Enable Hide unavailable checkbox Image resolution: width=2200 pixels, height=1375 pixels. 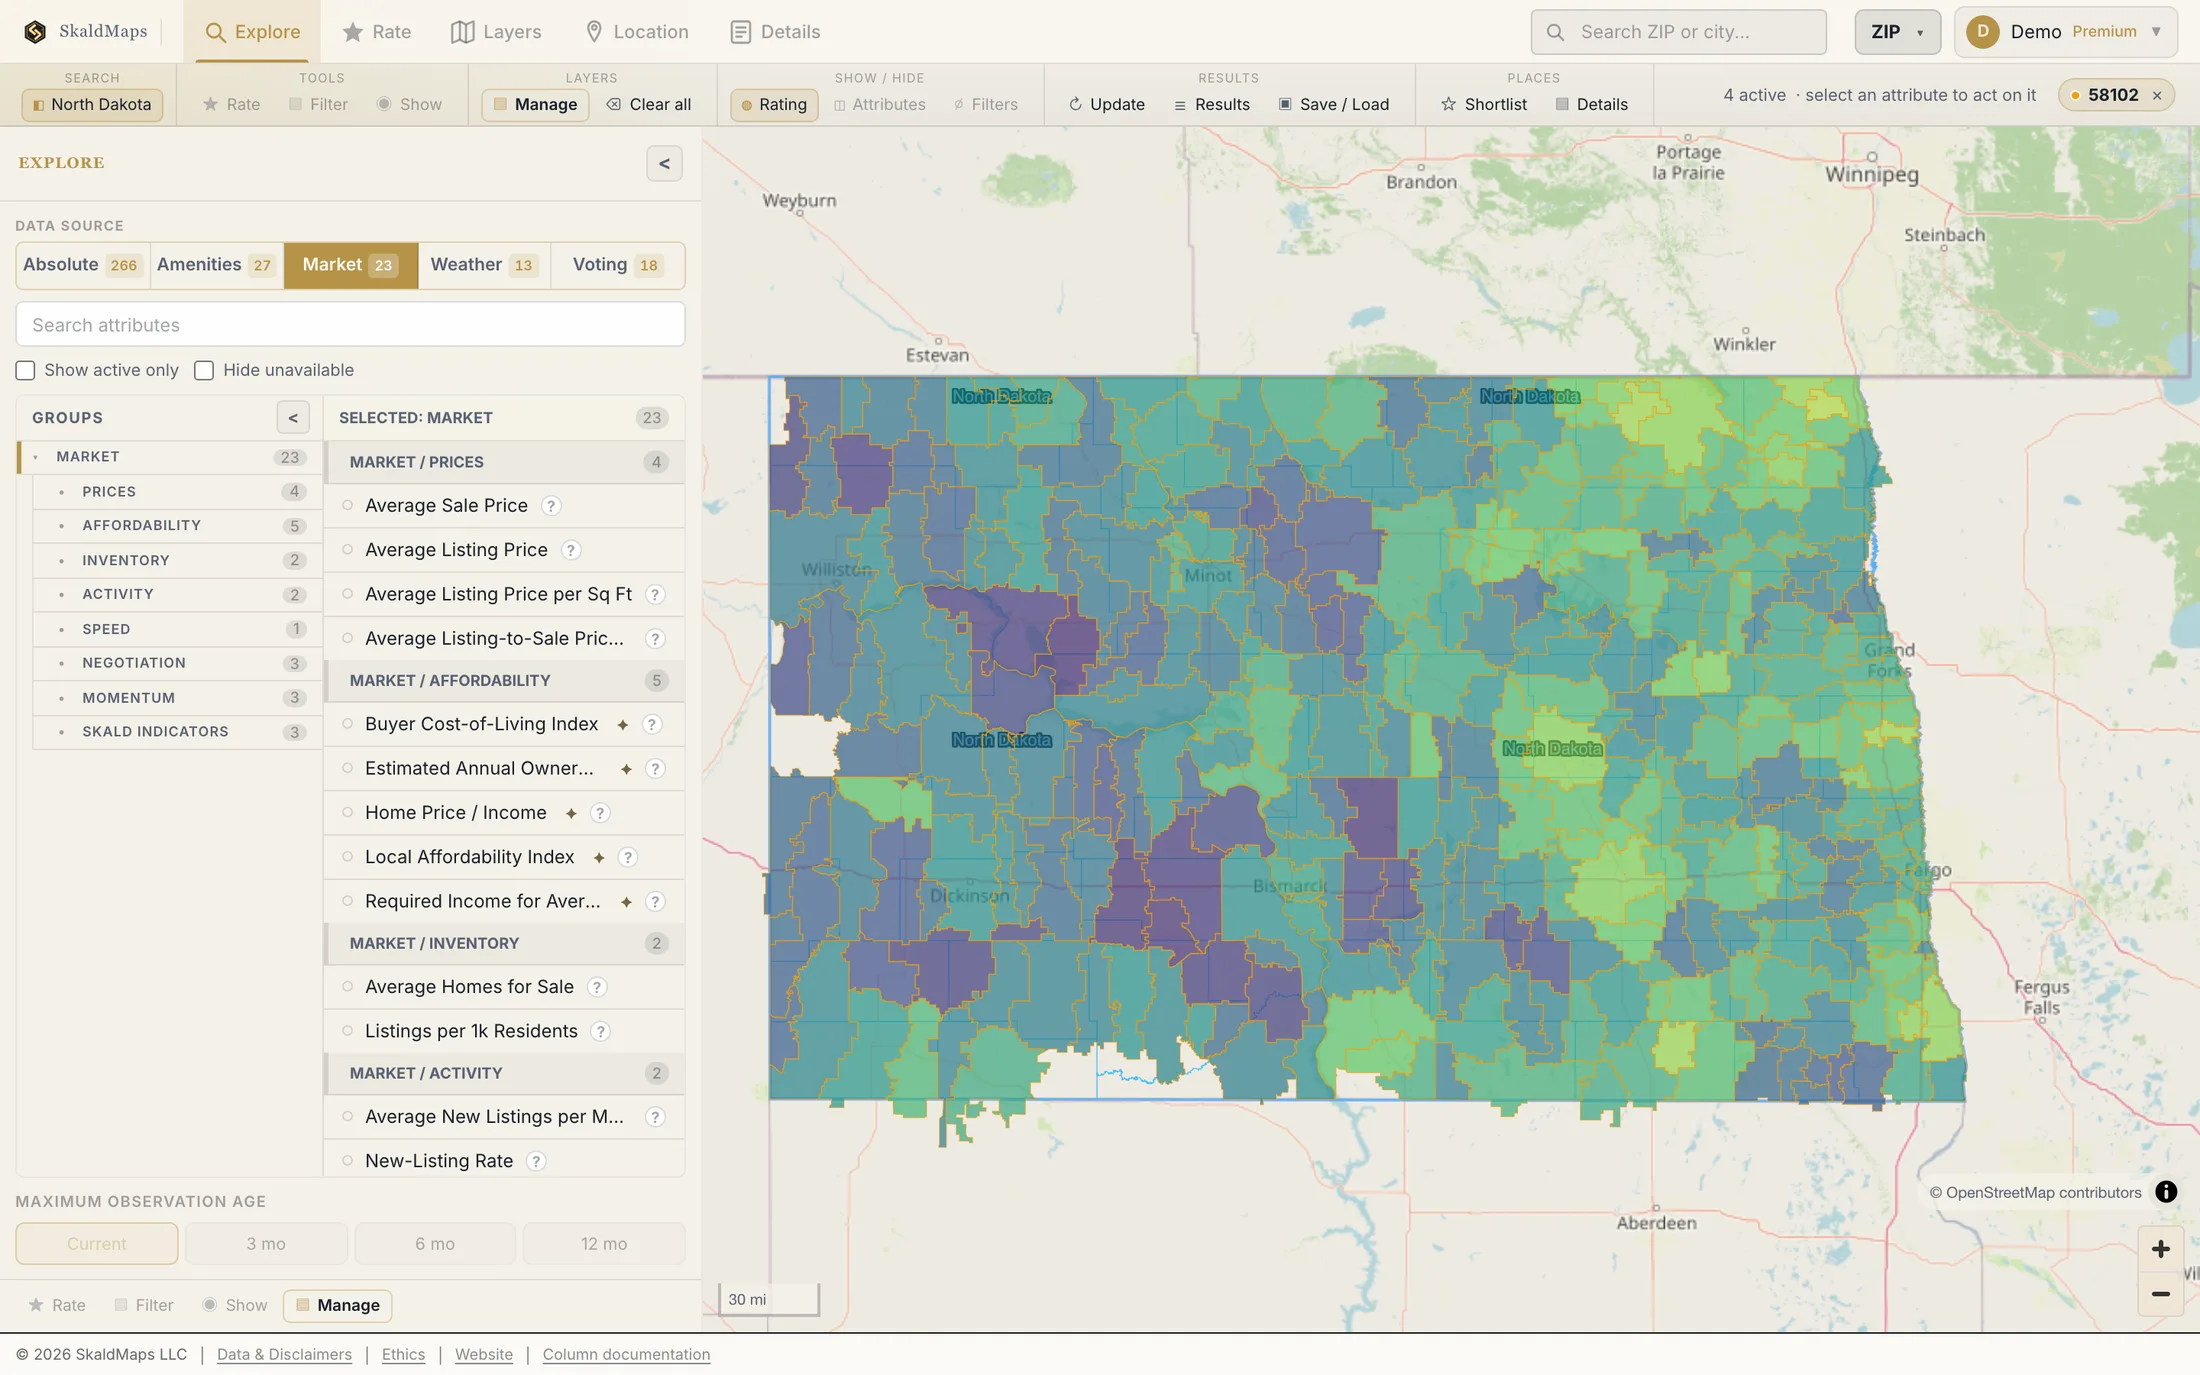[204, 371]
